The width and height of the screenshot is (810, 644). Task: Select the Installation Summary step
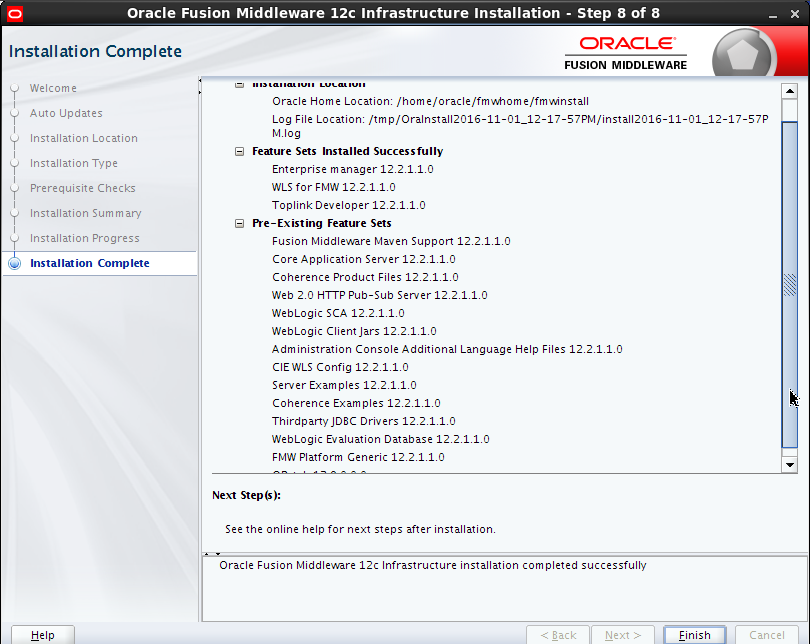(x=86, y=213)
